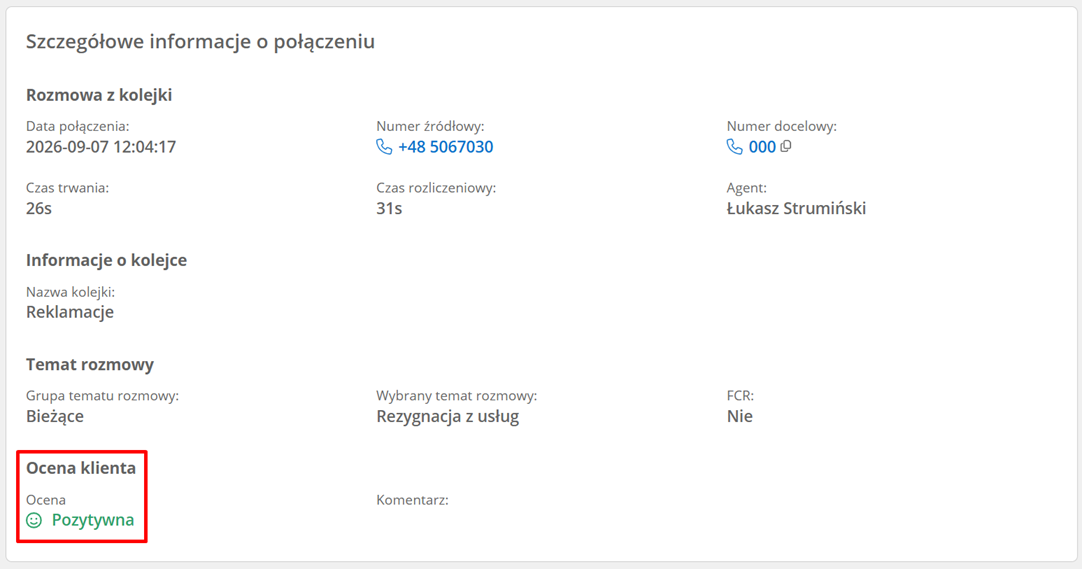The width and height of the screenshot is (1082, 569).
Task: Click agent name Łukasz Strumiński
Action: (x=796, y=208)
